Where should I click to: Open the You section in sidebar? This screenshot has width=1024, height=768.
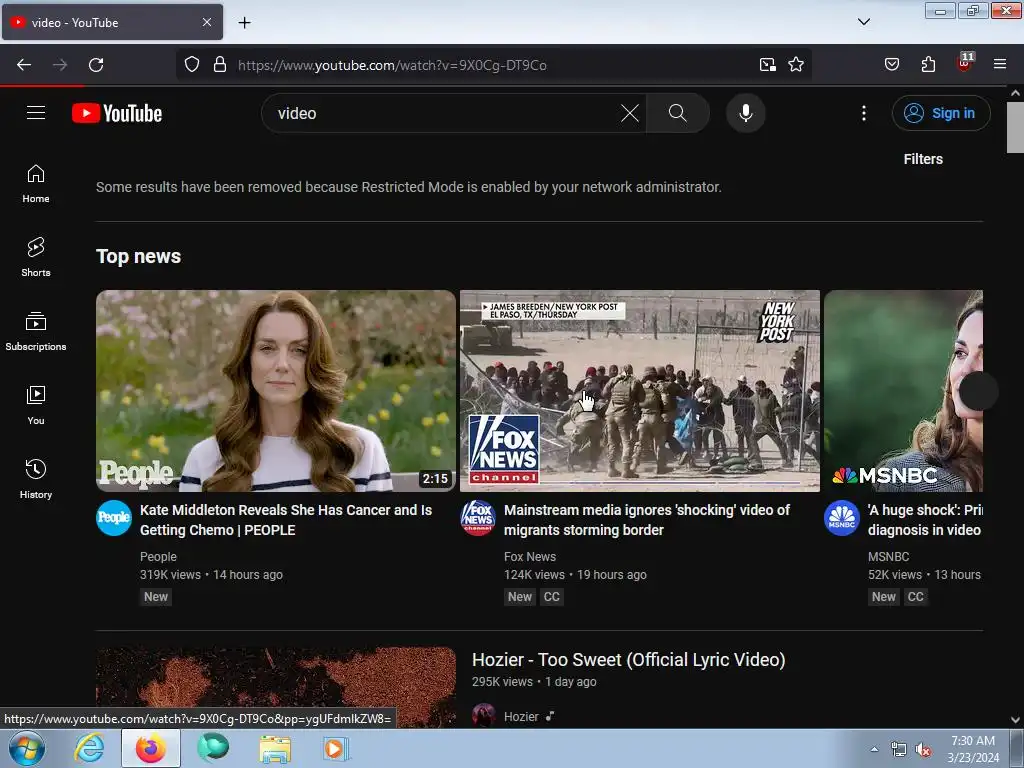[x=36, y=406]
